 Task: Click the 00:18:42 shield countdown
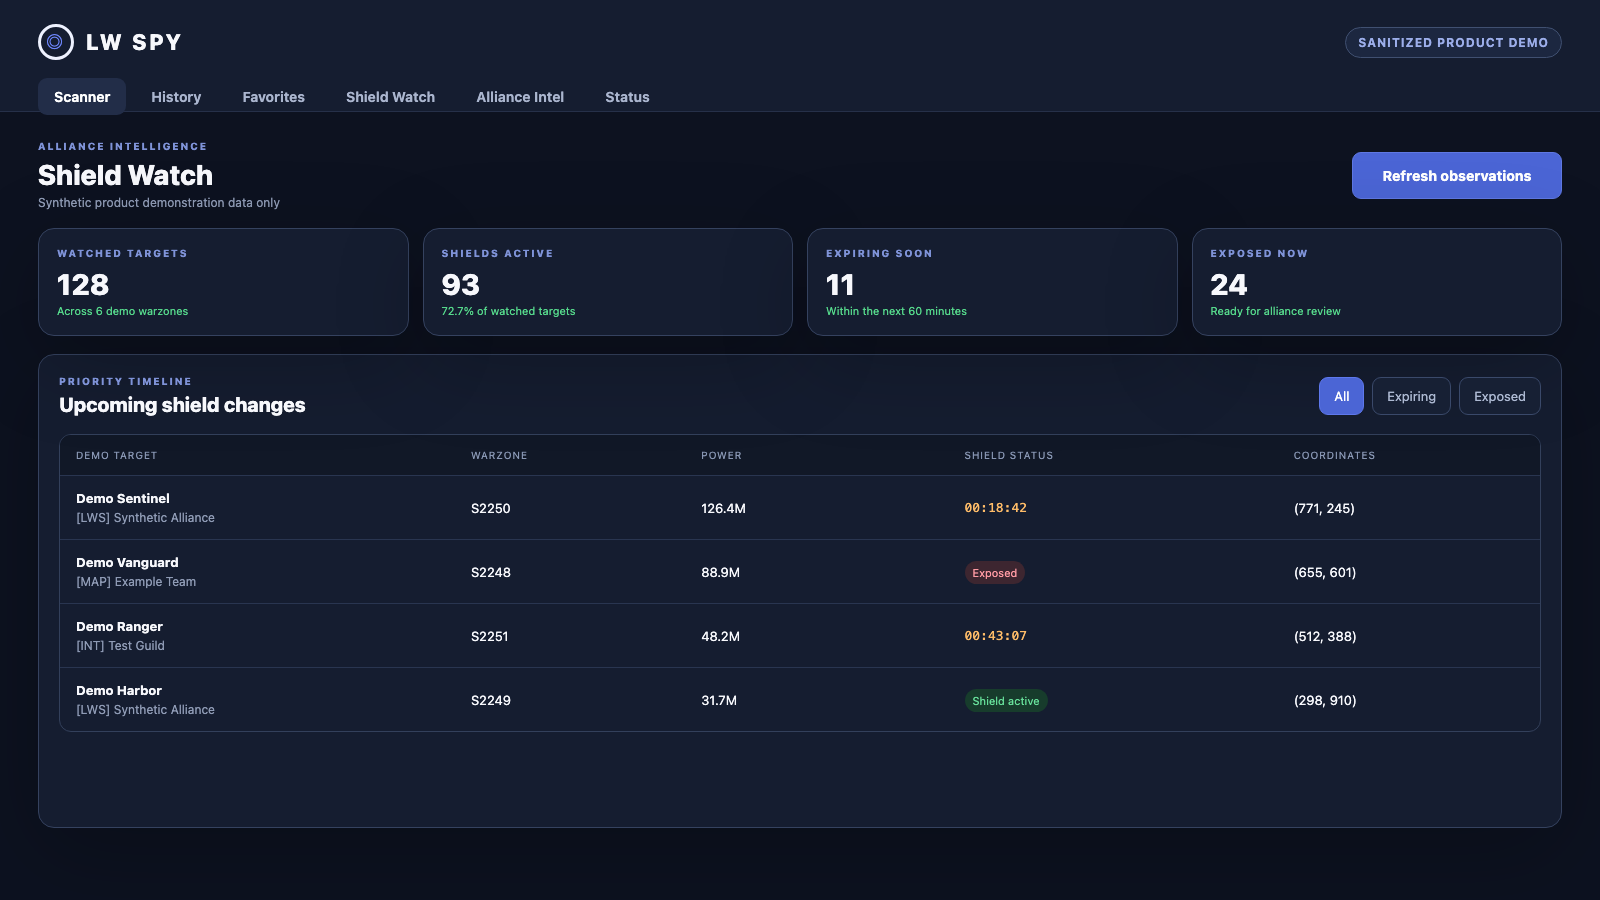pos(995,508)
